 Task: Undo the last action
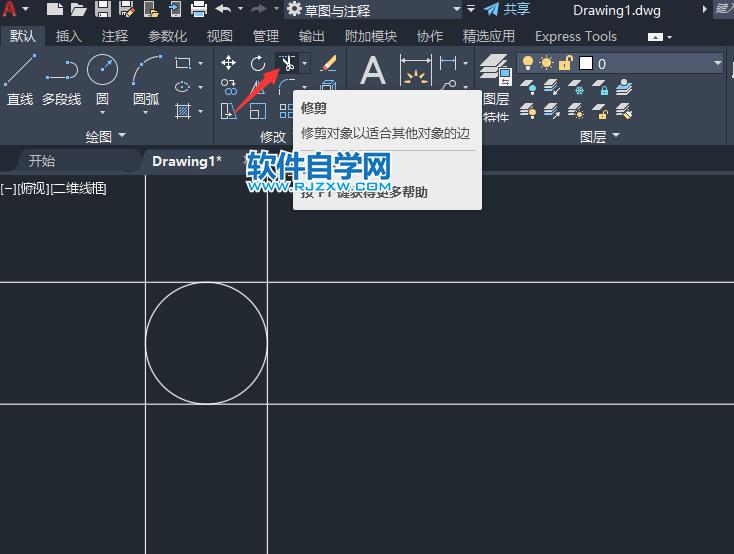(x=224, y=9)
